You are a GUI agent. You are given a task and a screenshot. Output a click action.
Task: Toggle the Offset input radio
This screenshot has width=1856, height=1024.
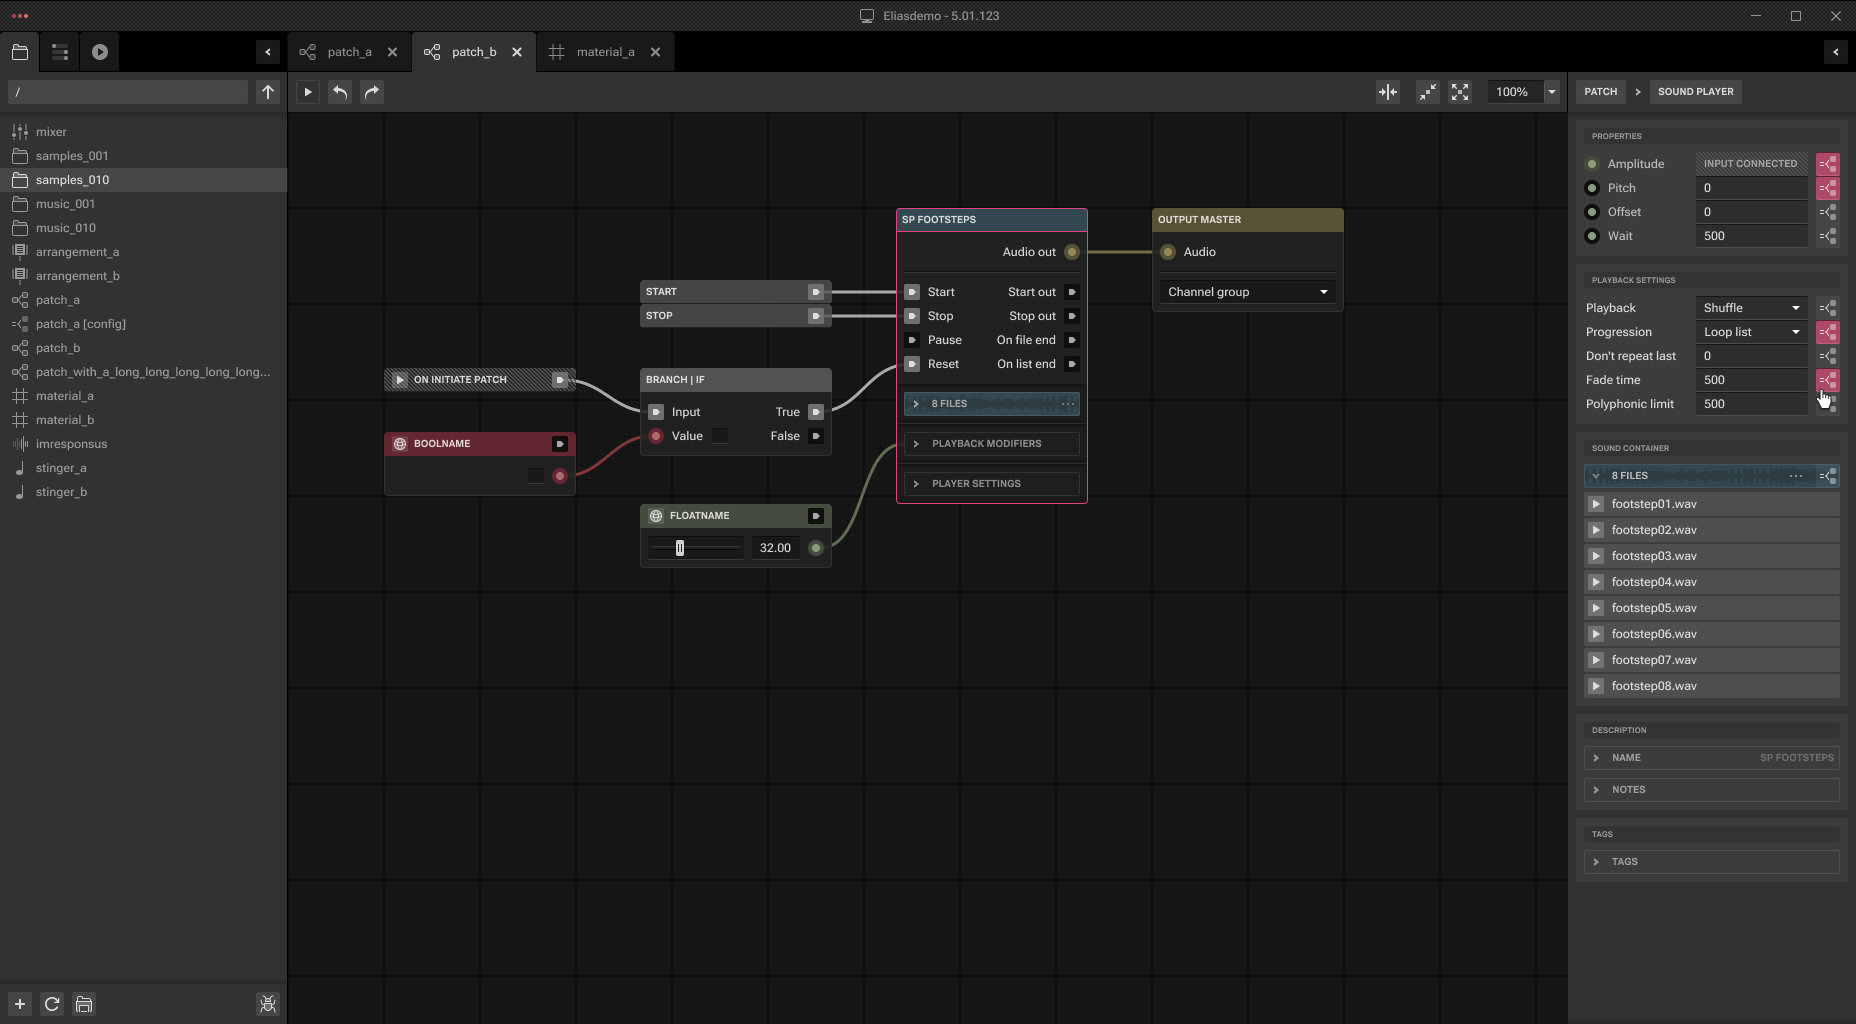click(x=1592, y=212)
